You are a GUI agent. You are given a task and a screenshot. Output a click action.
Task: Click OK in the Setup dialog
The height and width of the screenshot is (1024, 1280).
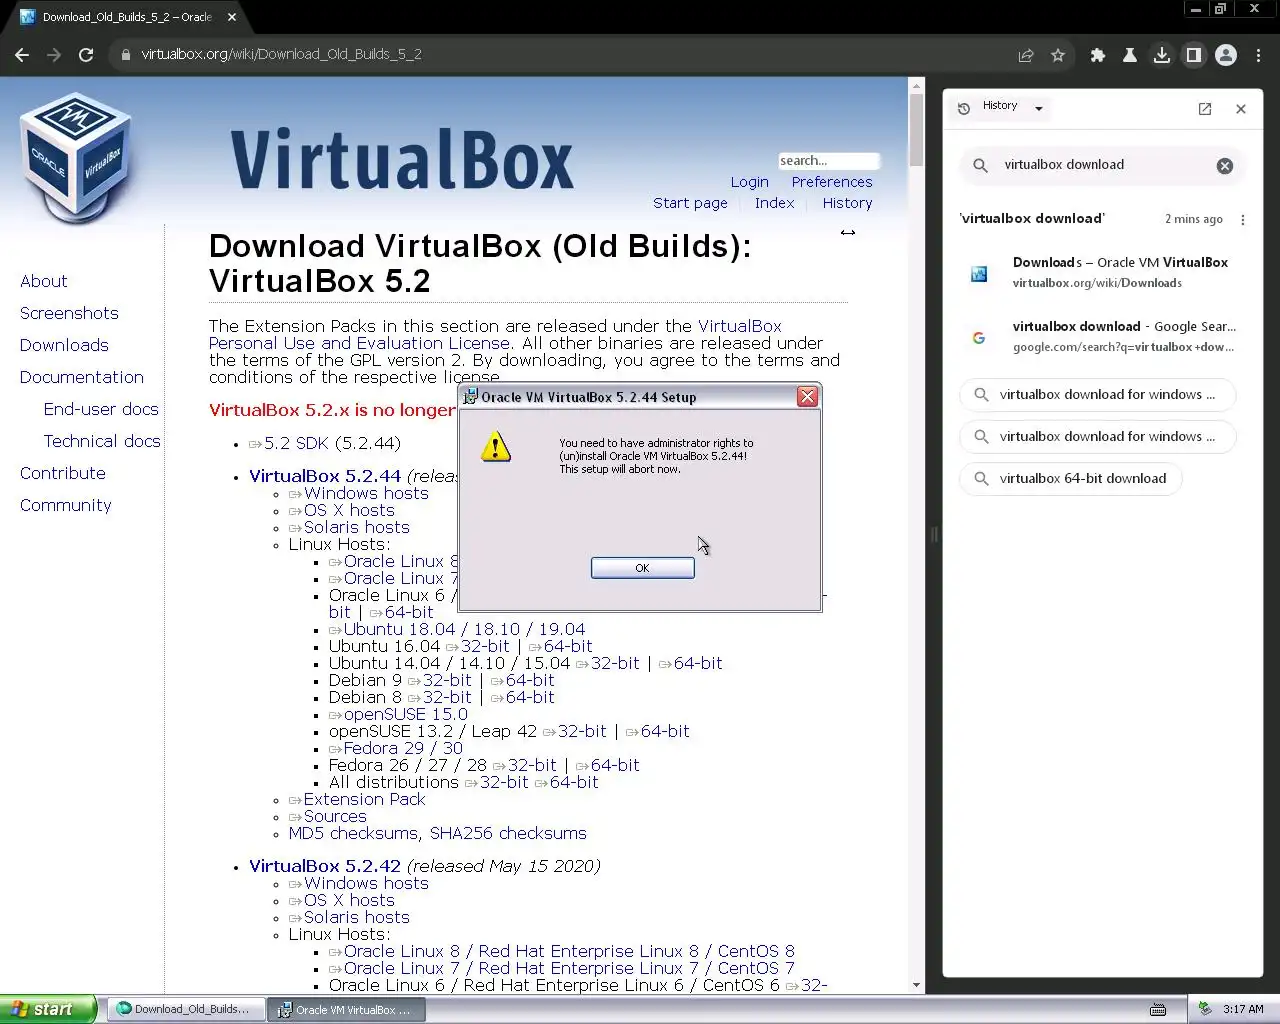(x=642, y=568)
